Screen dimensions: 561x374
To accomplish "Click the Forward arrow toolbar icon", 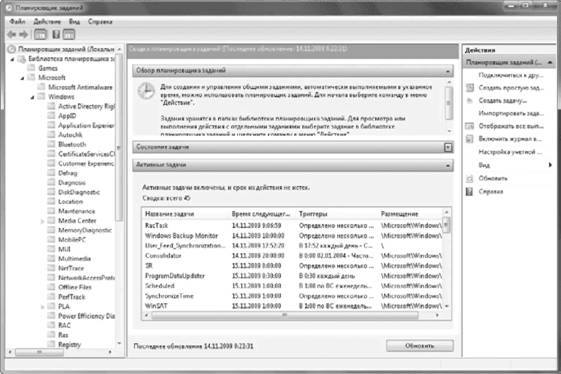I will 24,34.
